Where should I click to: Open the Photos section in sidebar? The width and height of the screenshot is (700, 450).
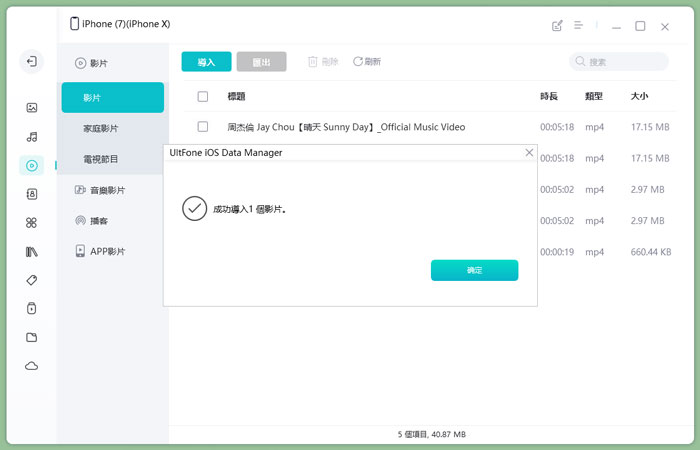[x=32, y=107]
